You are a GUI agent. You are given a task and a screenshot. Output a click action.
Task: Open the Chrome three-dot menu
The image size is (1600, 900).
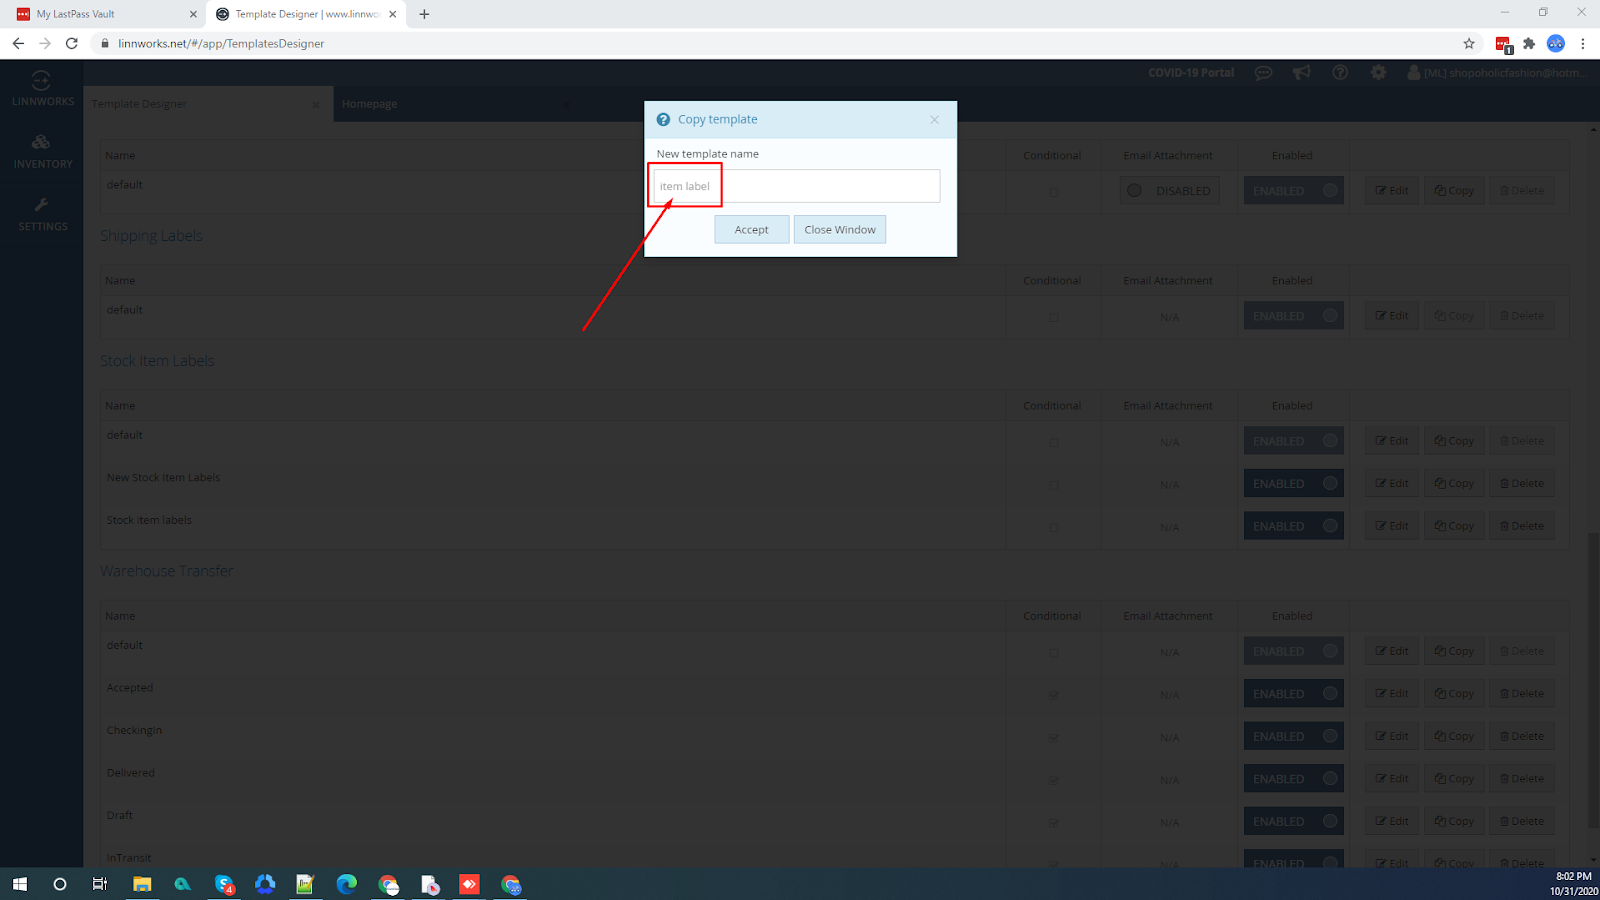point(1582,43)
